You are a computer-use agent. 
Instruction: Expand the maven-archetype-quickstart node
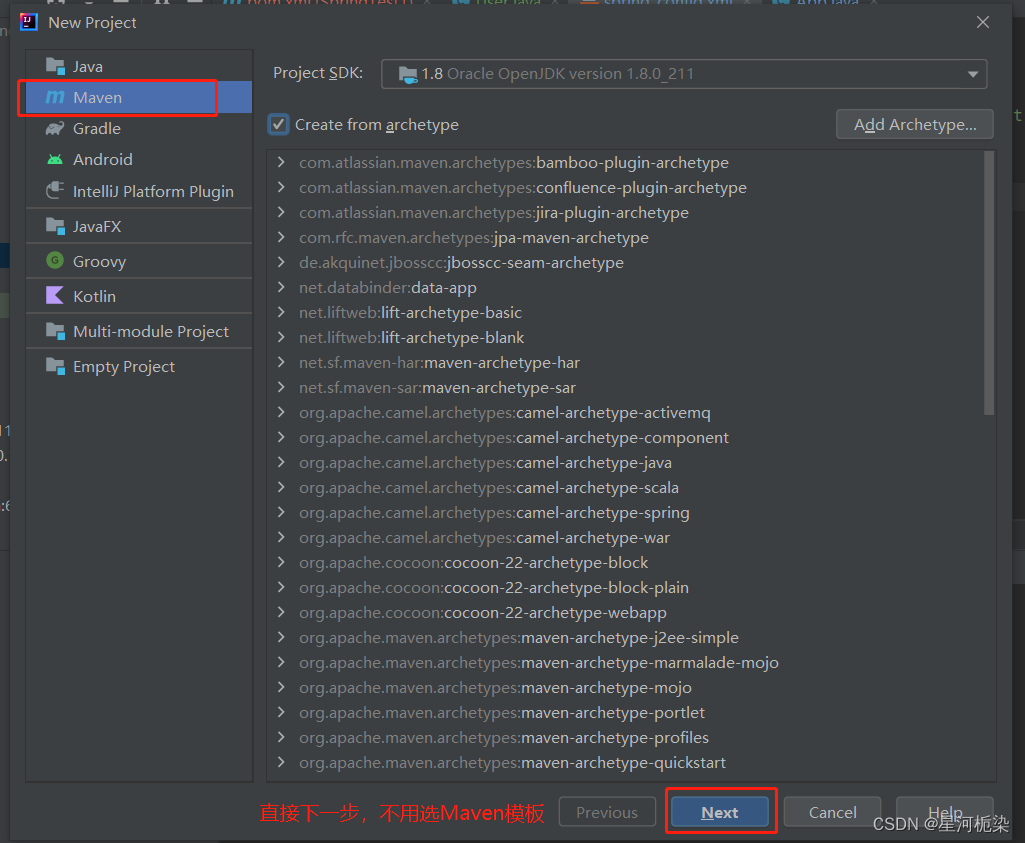click(x=281, y=762)
